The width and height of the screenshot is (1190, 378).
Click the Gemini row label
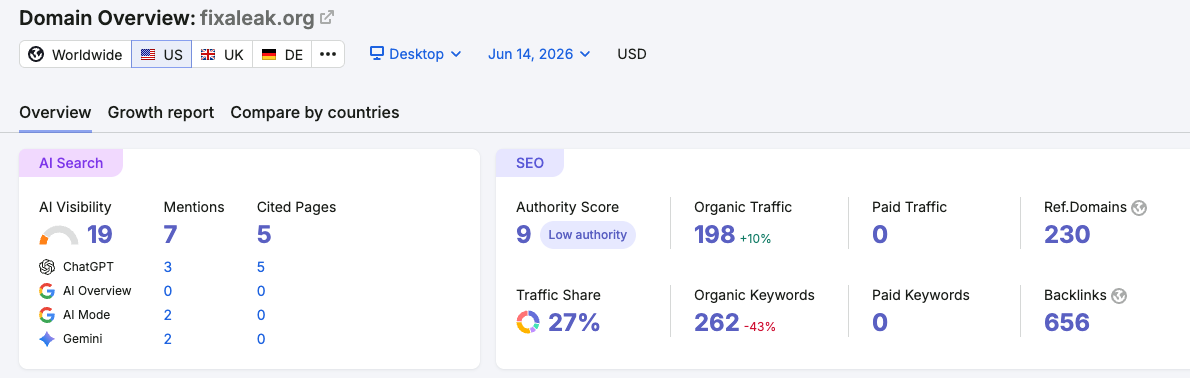coord(83,339)
